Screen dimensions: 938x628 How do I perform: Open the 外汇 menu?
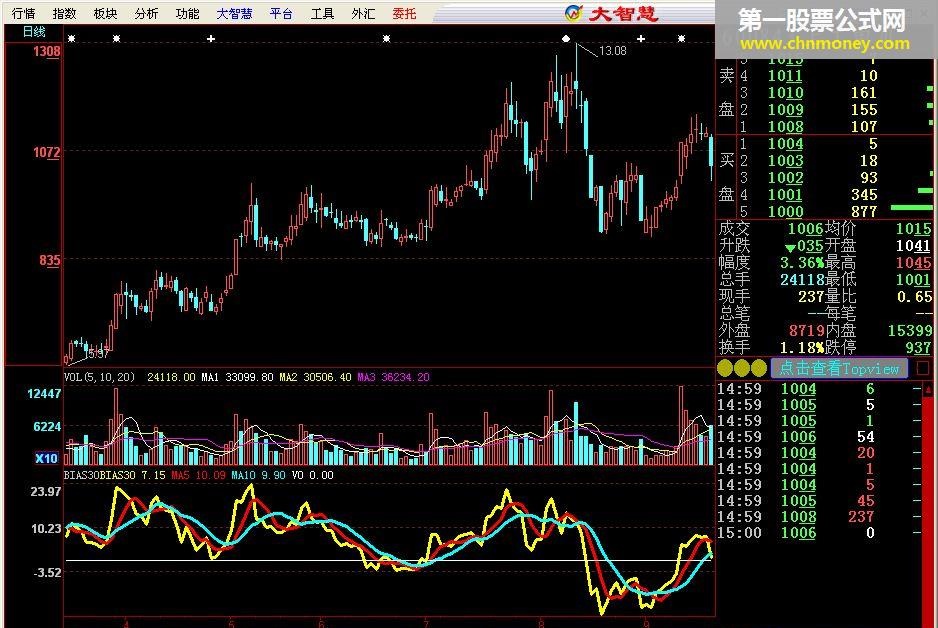[x=363, y=13]
